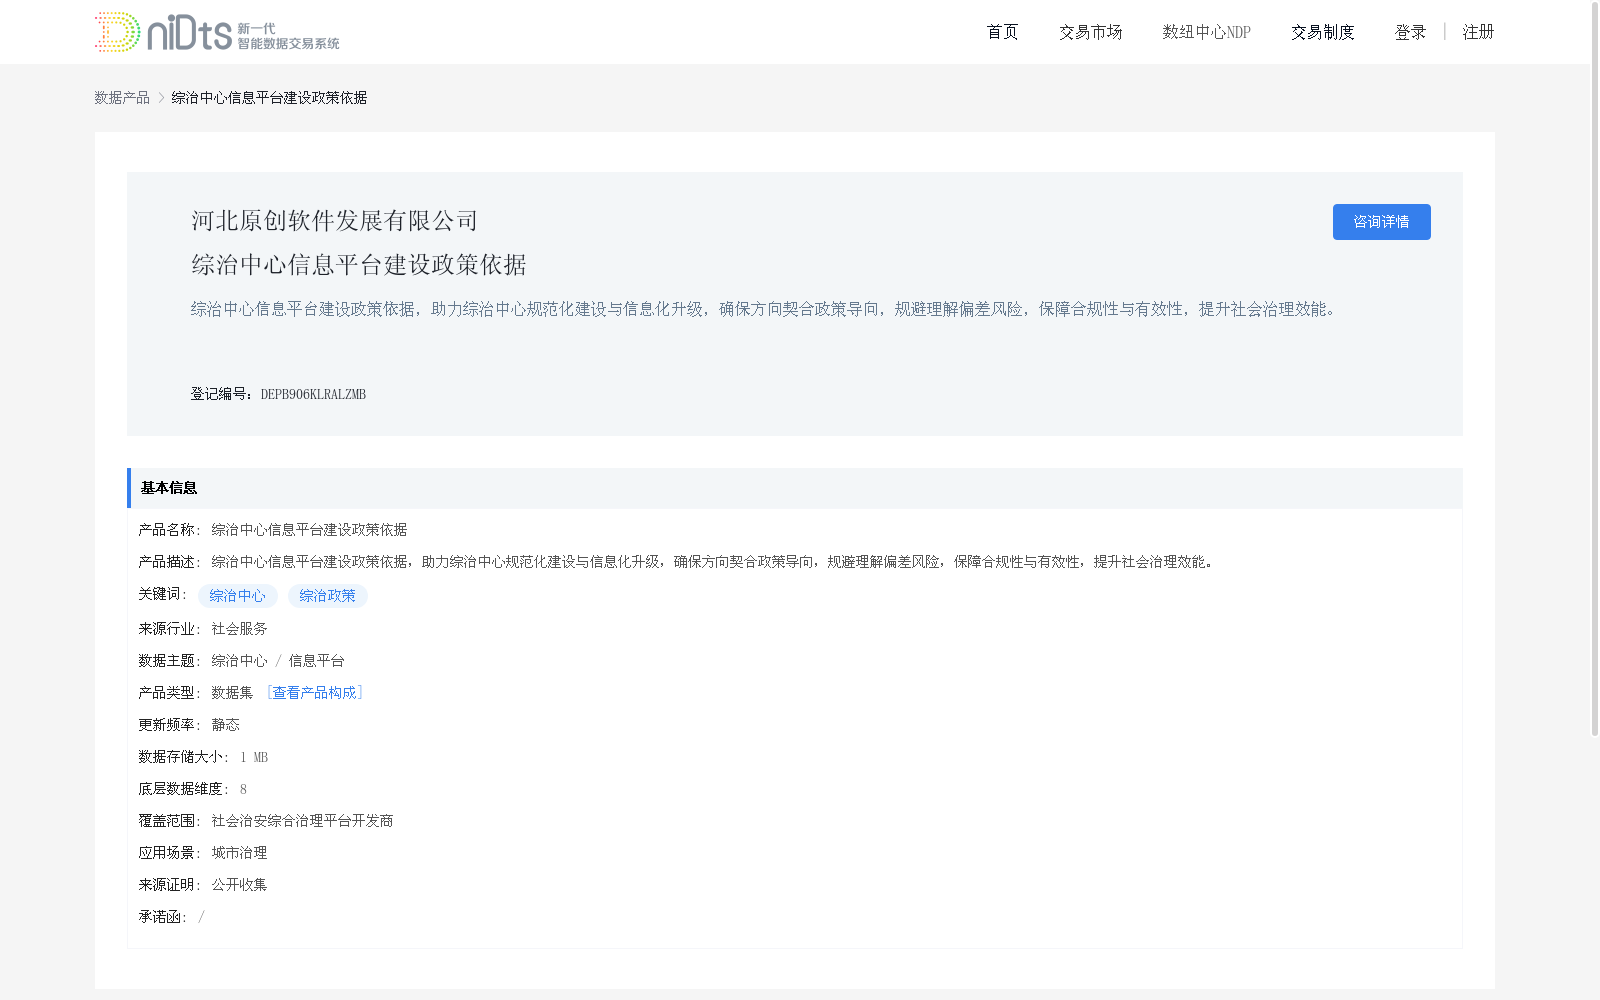Click company name 河北原创软件发展有限公司
This screenshot has height=1000, width=1600.
[x=335, y=221]
